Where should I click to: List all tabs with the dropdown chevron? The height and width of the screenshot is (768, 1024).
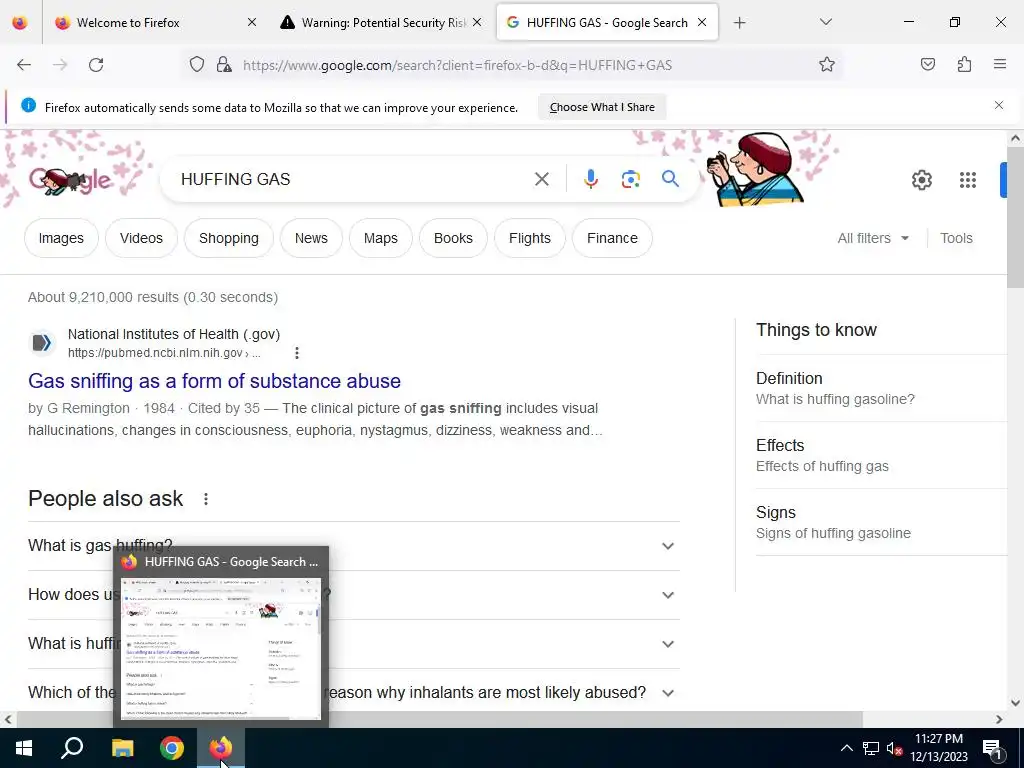click(x=825, y=22)
